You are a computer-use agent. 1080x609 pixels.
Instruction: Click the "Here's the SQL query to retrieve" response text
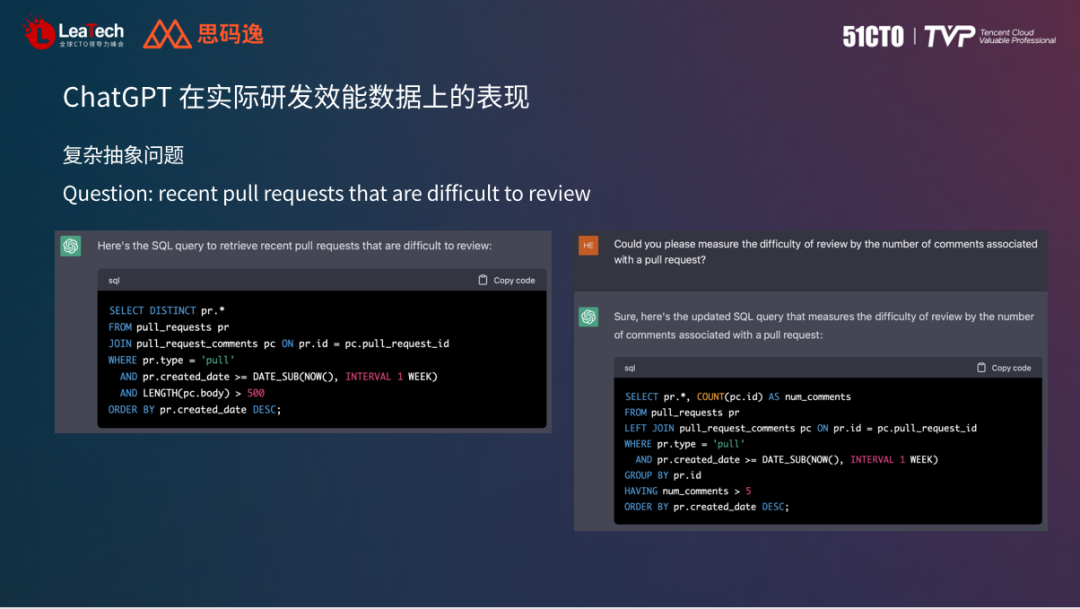pyautogui.click(x=294, y=246)
